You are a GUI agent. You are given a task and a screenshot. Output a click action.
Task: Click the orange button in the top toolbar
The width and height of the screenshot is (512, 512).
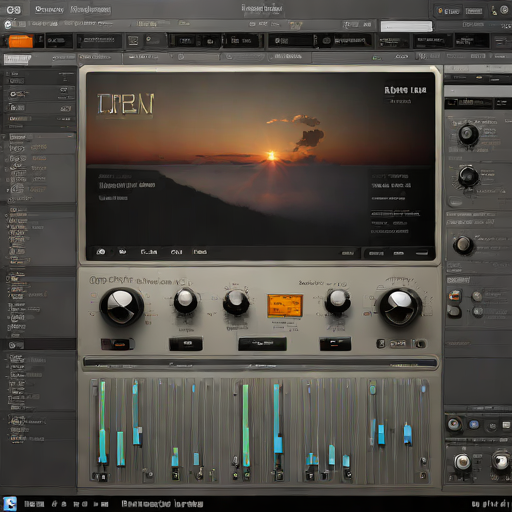[x=21, y=41]
